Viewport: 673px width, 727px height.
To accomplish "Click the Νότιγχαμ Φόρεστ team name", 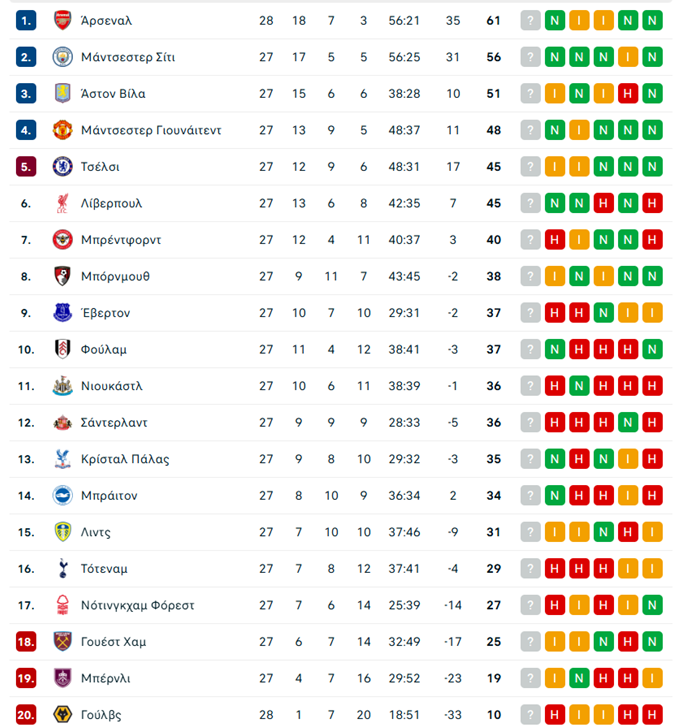I will (x=138, y=605).
